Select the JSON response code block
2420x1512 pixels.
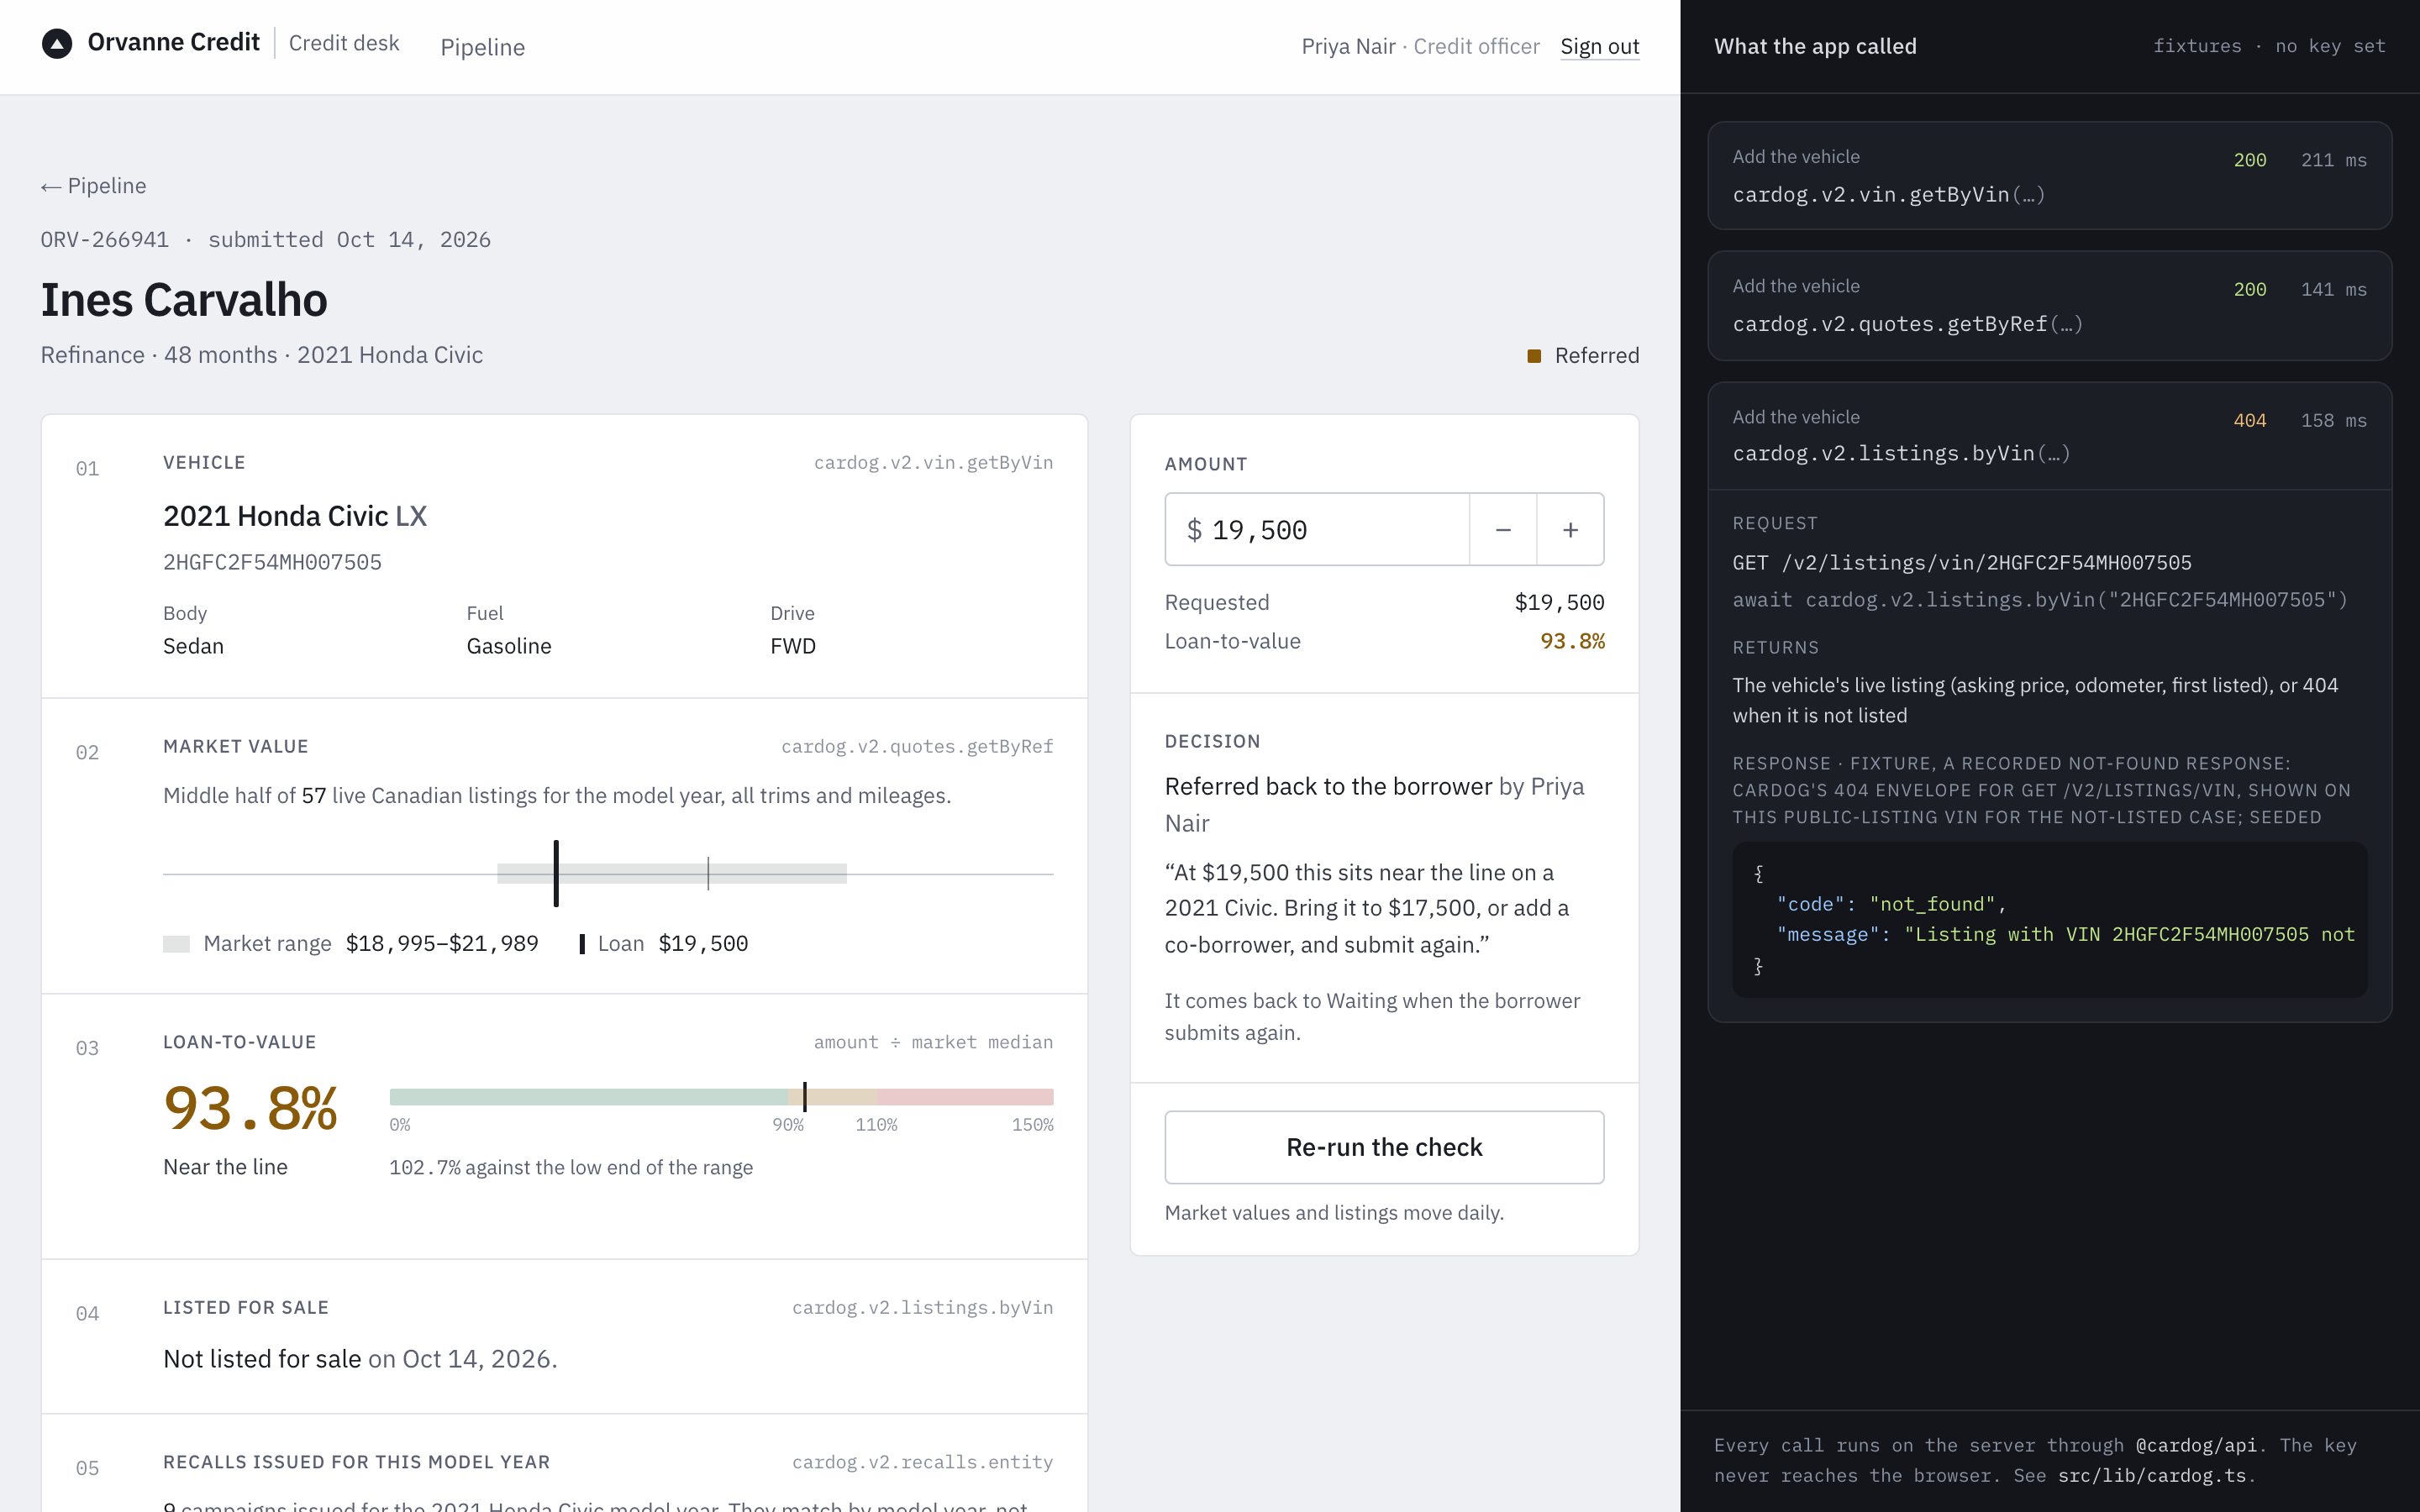2049,920
